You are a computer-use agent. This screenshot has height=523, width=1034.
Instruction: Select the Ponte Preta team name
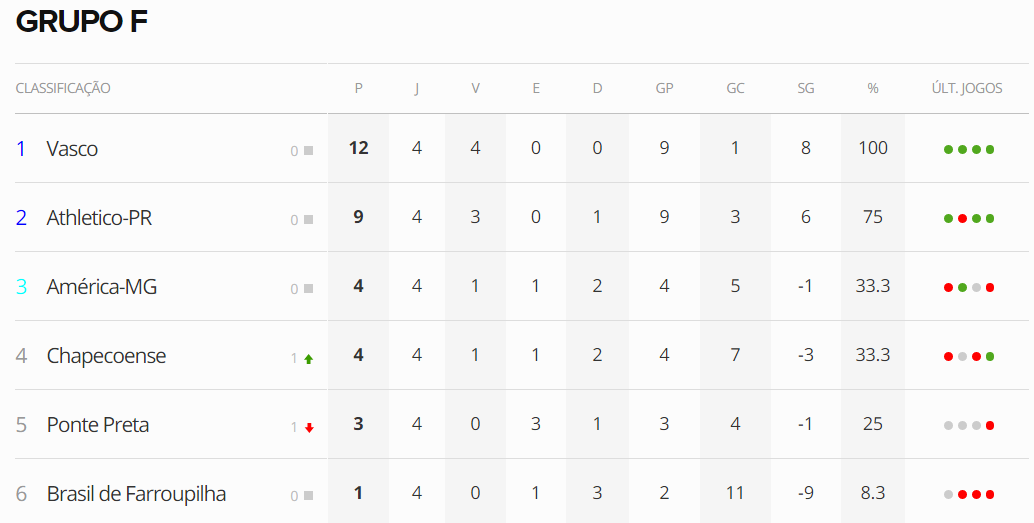98,424
